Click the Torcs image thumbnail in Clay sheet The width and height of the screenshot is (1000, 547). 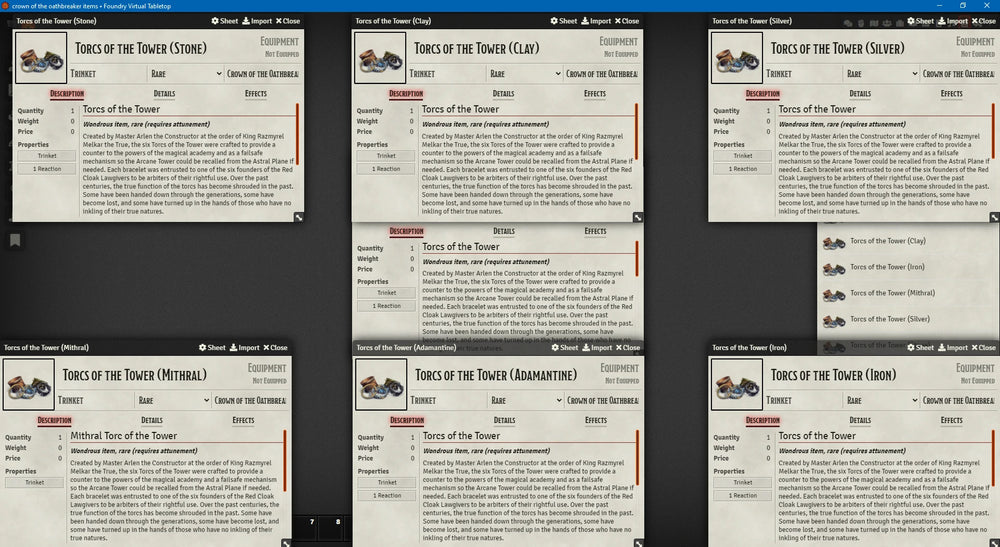[x=381, y=58]
